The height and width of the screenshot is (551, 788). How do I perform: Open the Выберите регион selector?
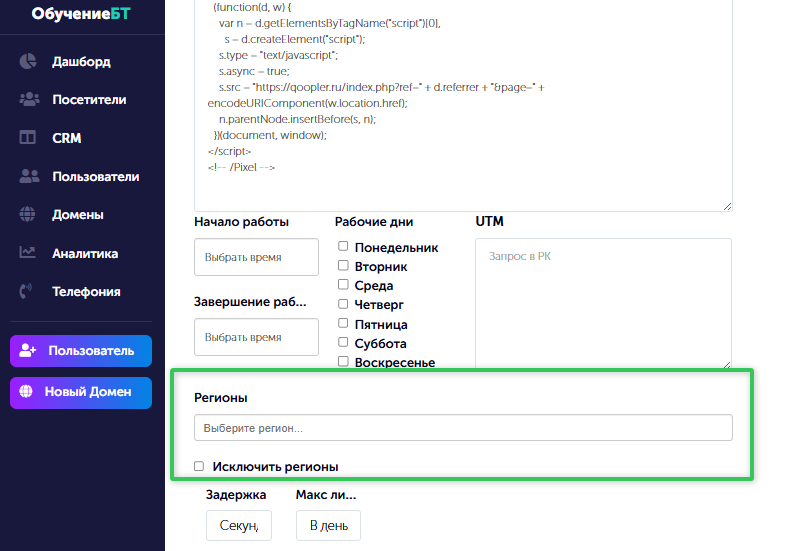click(463, 428)
